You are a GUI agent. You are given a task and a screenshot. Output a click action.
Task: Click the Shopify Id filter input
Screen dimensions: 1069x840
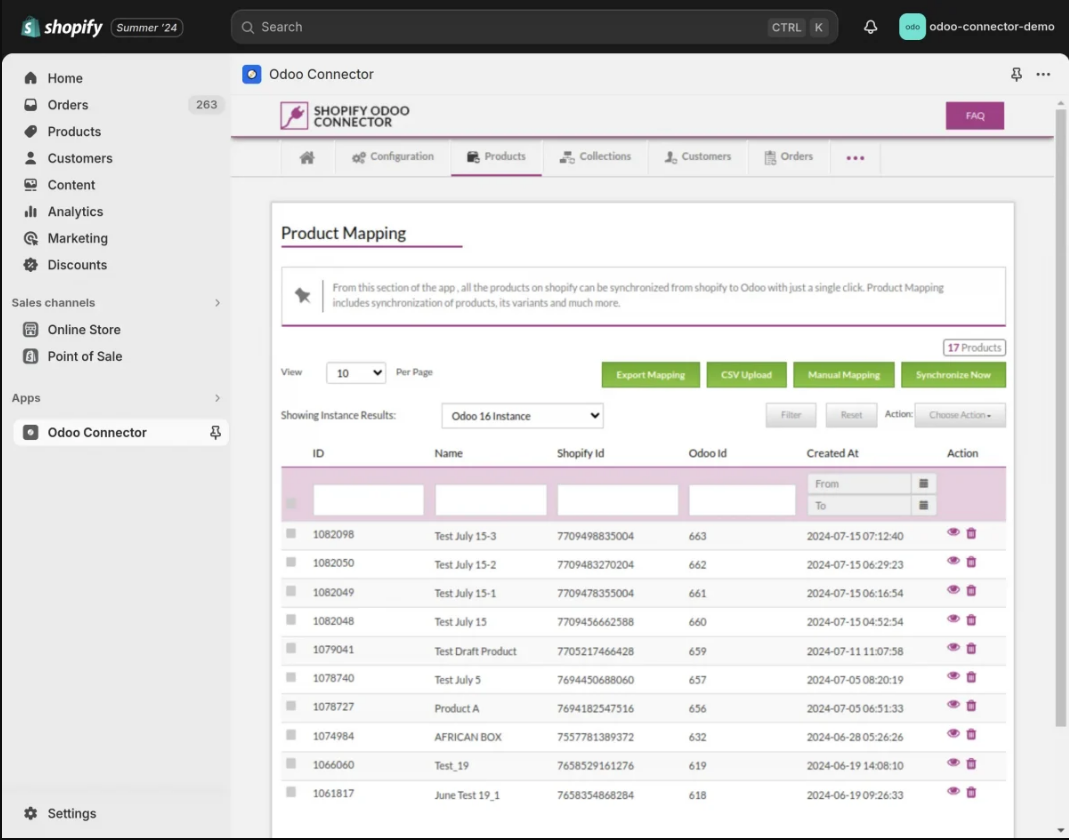(618, 500)
